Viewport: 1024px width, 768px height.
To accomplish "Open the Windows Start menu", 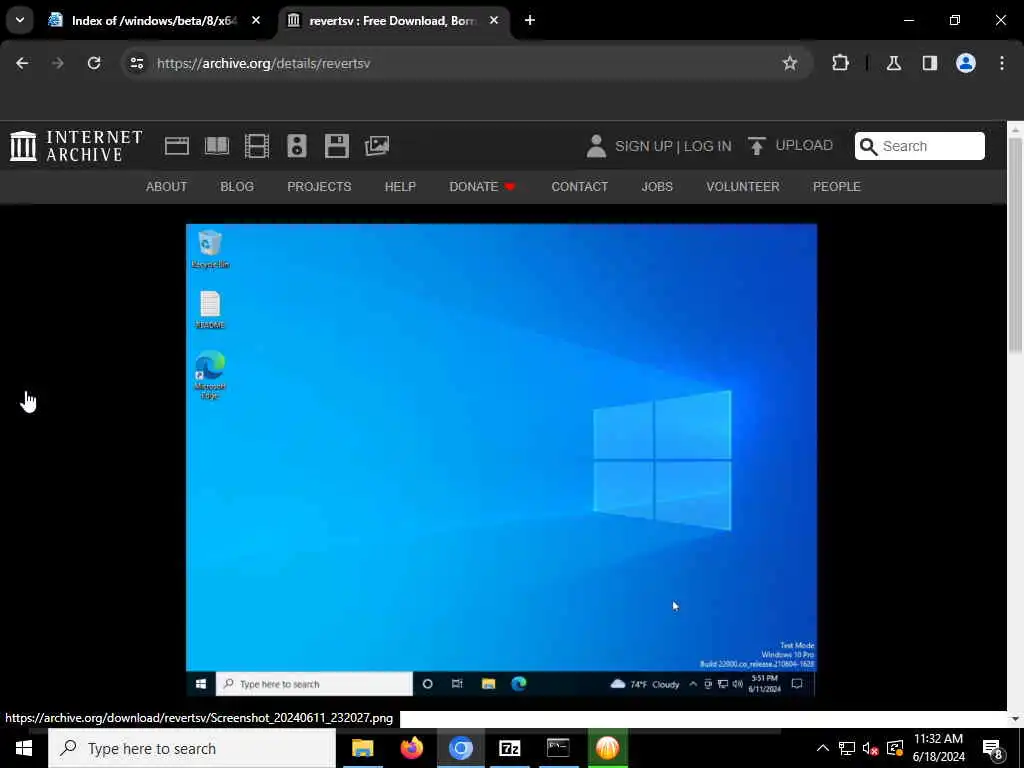I will [x=24, y=748].
